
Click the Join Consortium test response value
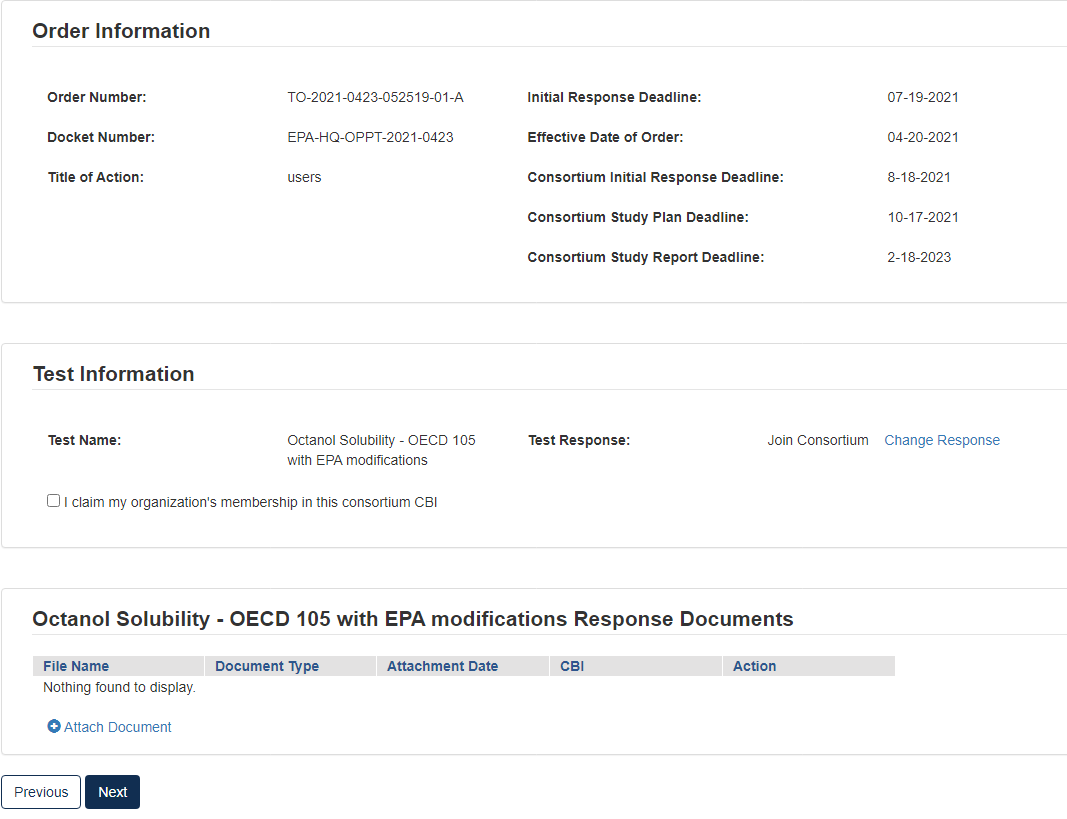pyautogui.click(x=817, y=440)
